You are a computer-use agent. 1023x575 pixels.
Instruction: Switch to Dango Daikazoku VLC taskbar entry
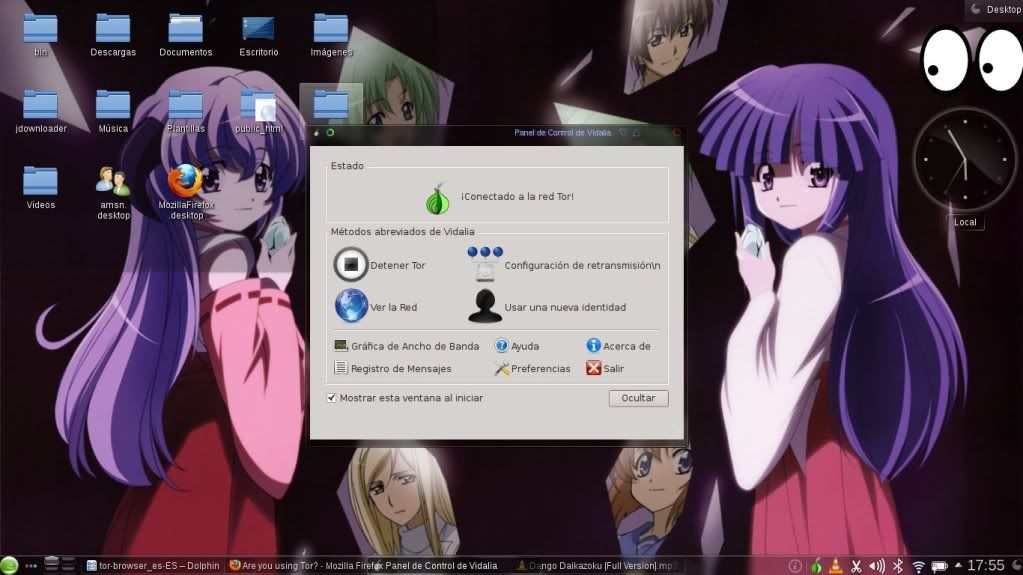598,566
